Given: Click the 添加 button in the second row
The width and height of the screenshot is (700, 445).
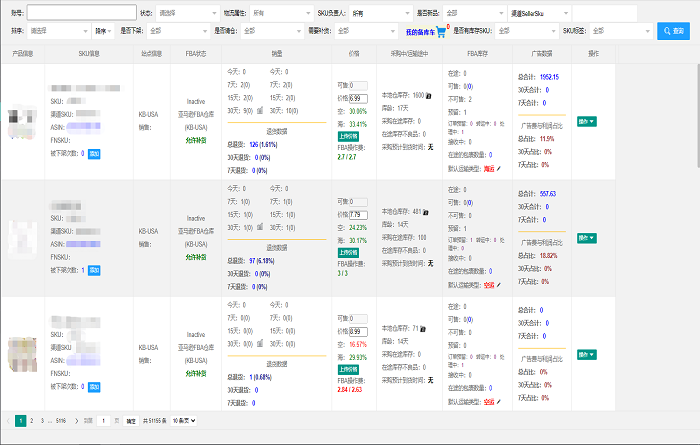Looking at the screenshot, I should (x=94, y=270).
